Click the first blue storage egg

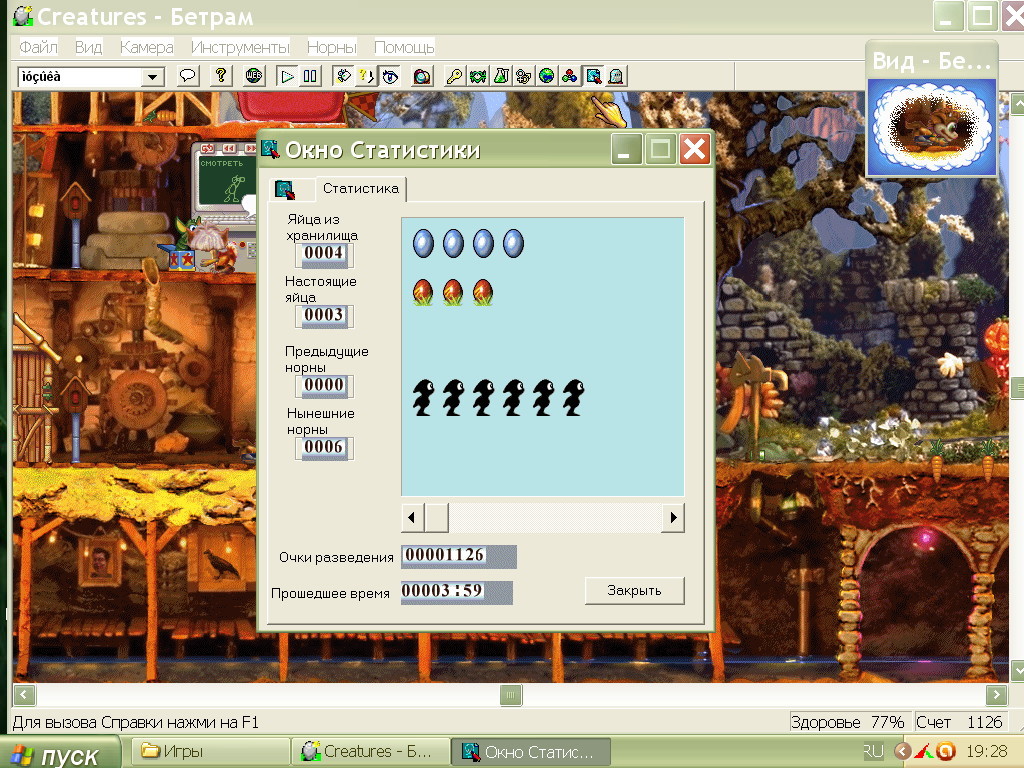(x=423, y=244)
